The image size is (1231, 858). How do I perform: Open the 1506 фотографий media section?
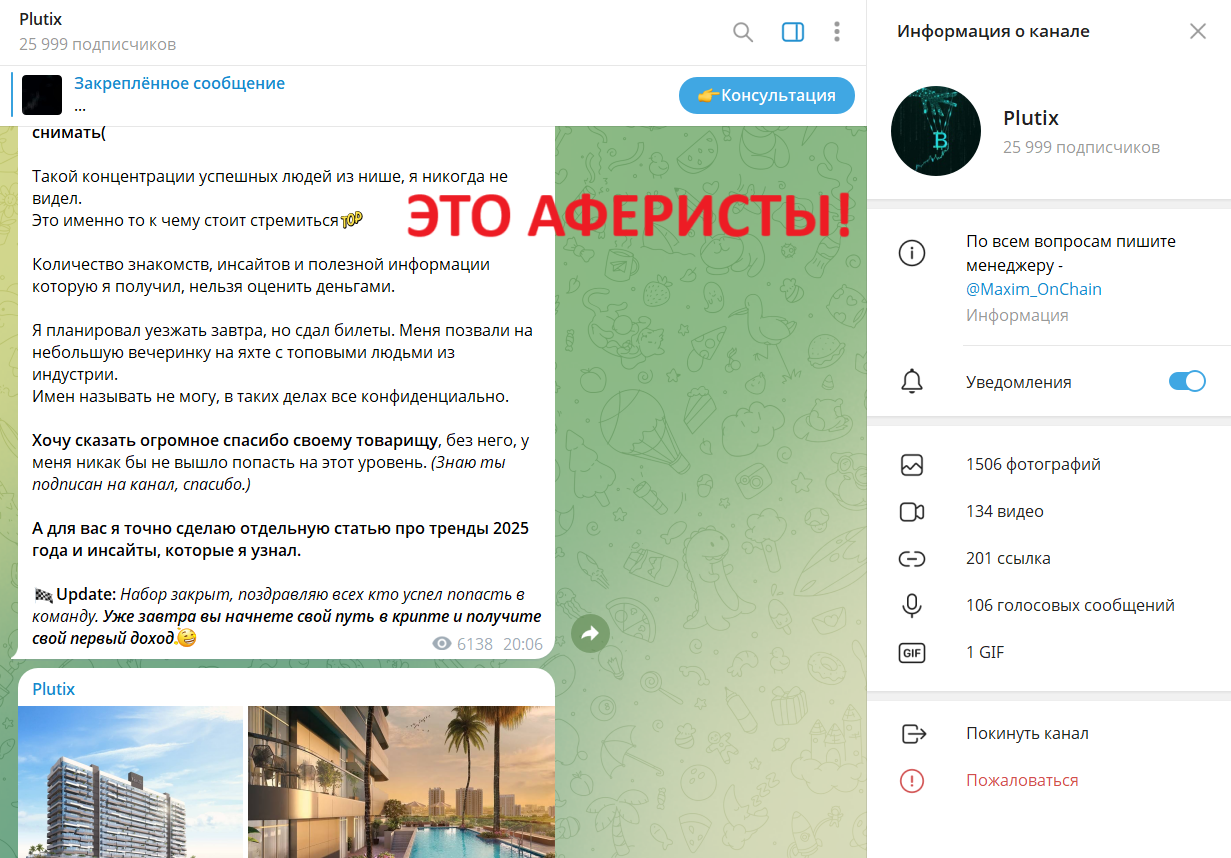point(1049,464)
